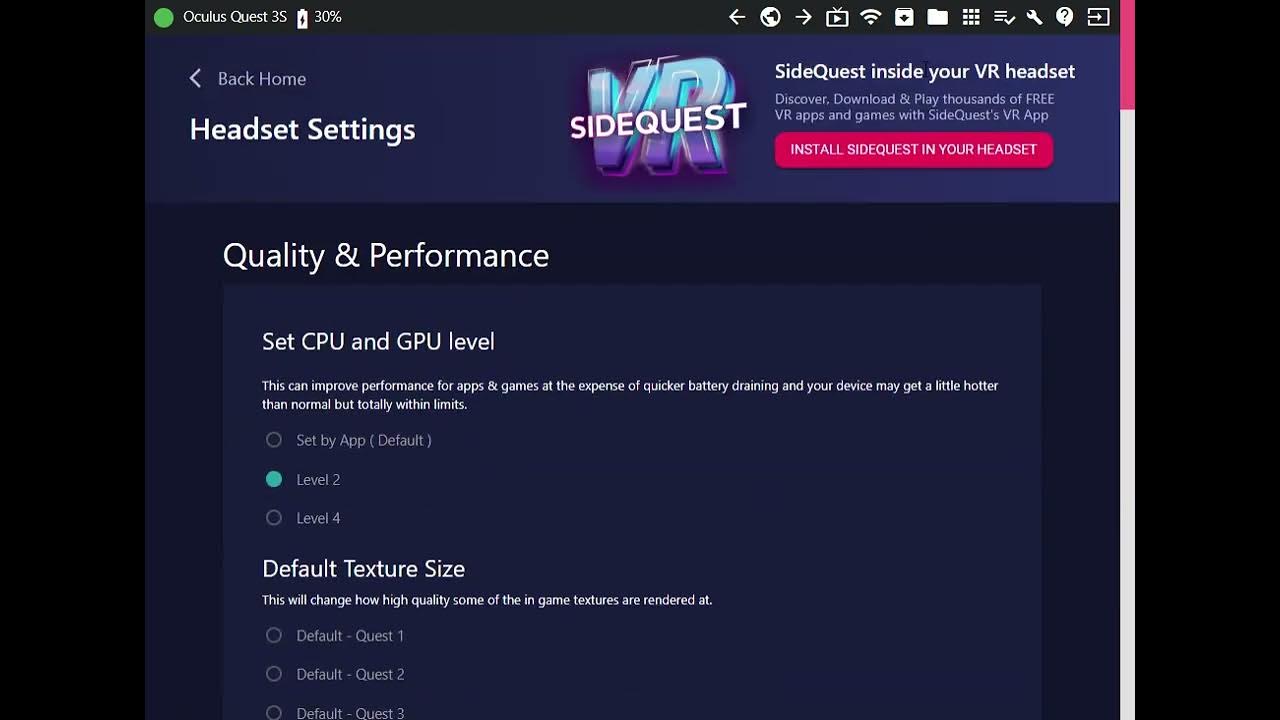This screenshot has height=720, width=1280.
Task: Open the install APK box icon
Action: [x=904, y=17]
